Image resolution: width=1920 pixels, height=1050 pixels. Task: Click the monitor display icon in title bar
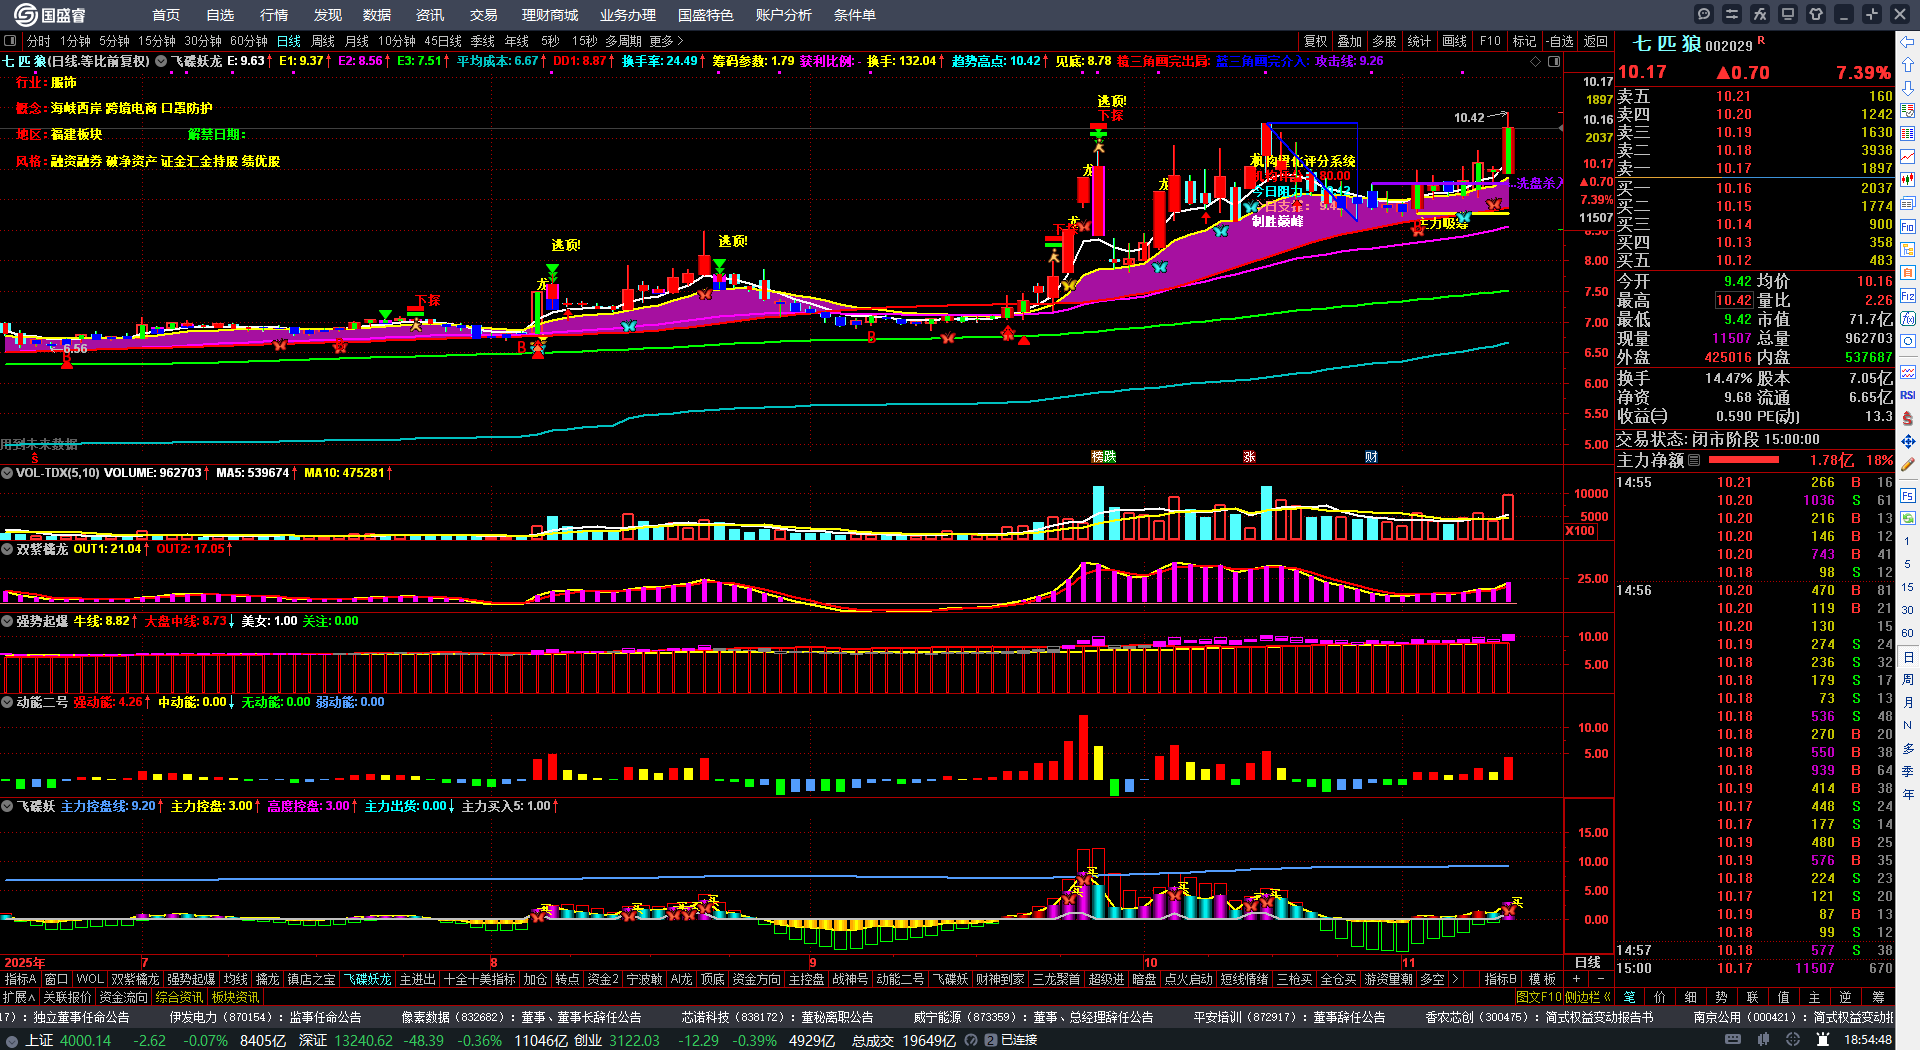pos(1788,14)
